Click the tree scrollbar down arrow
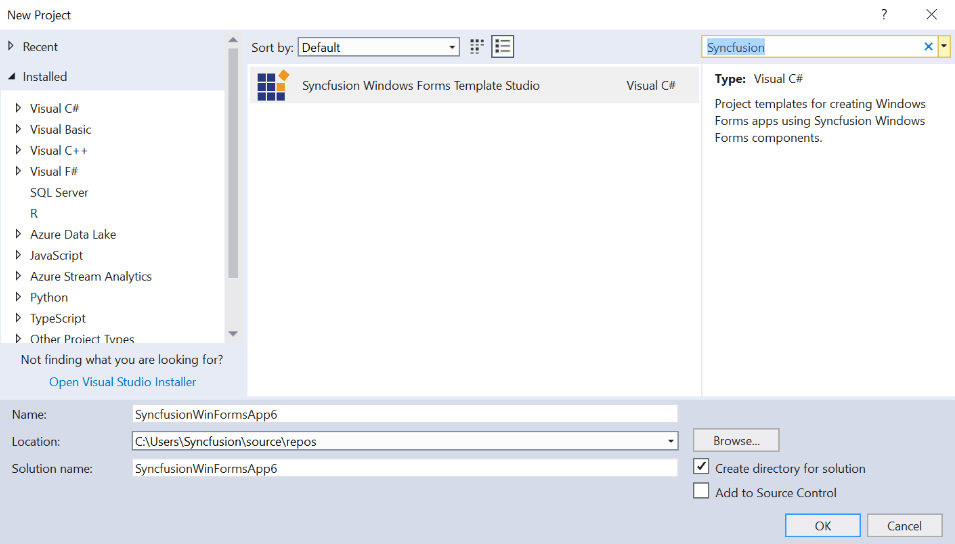 [233, 334]
